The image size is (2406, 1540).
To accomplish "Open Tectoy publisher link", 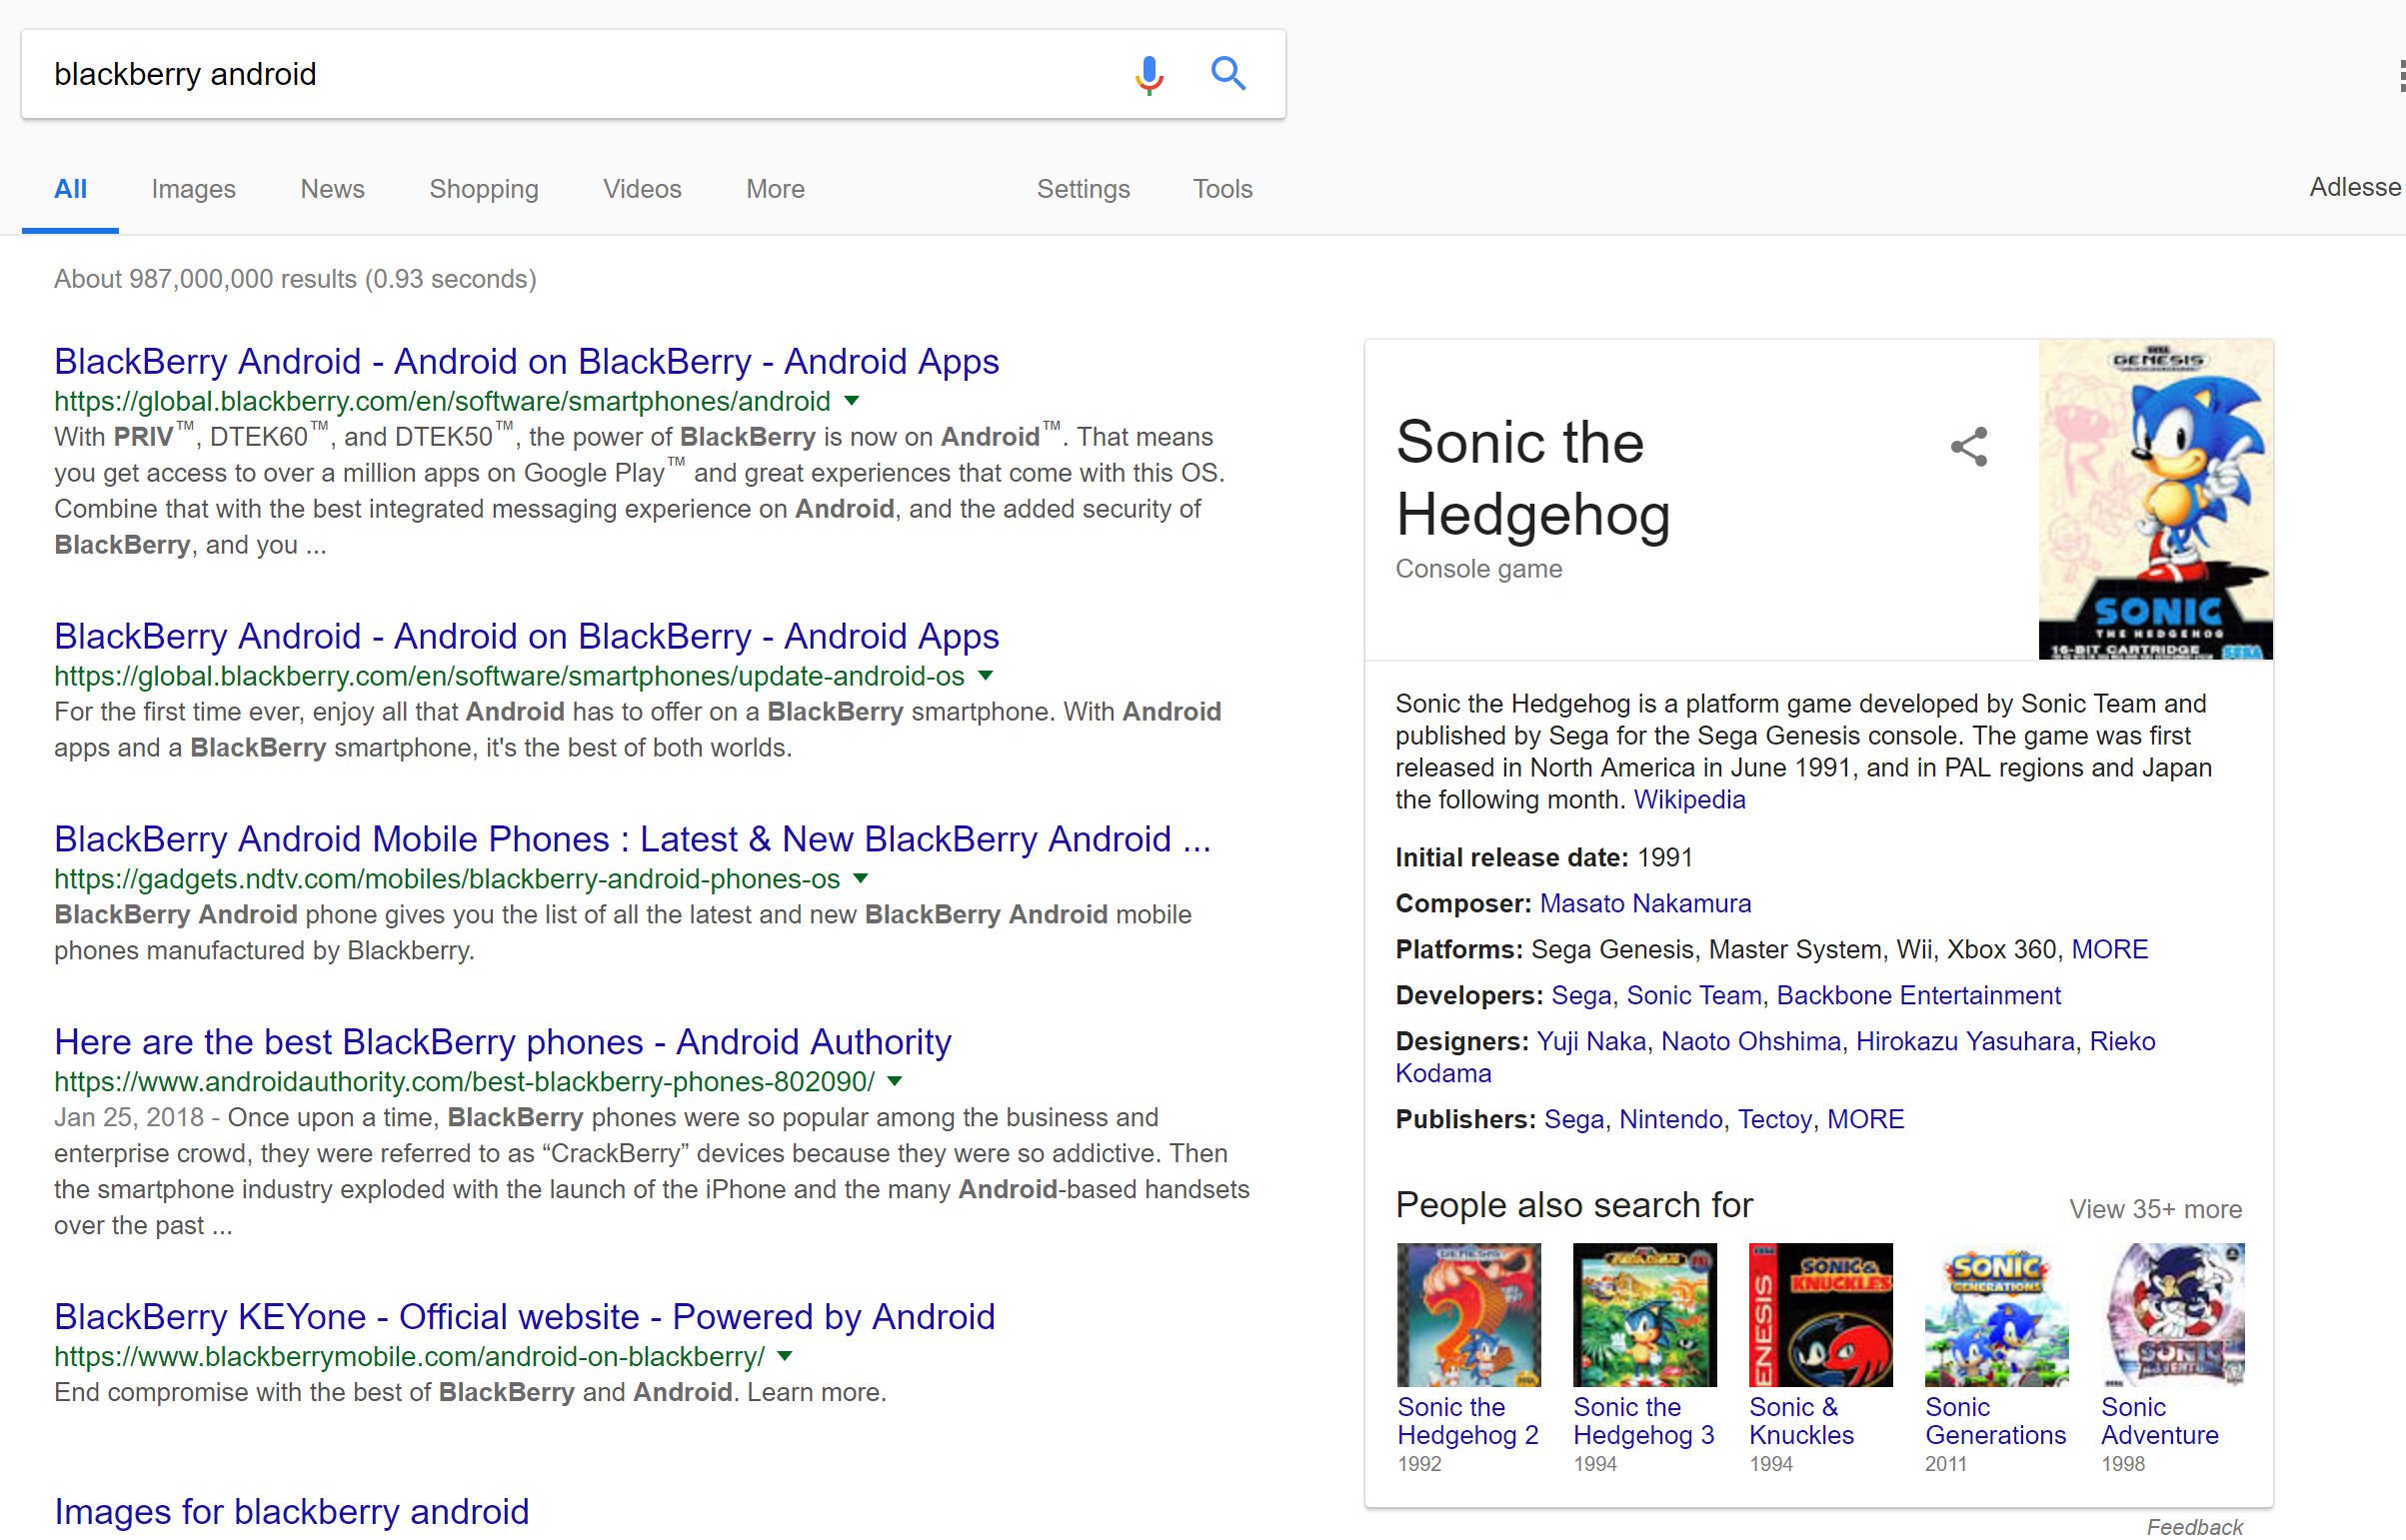I will pos(1774,1120).
